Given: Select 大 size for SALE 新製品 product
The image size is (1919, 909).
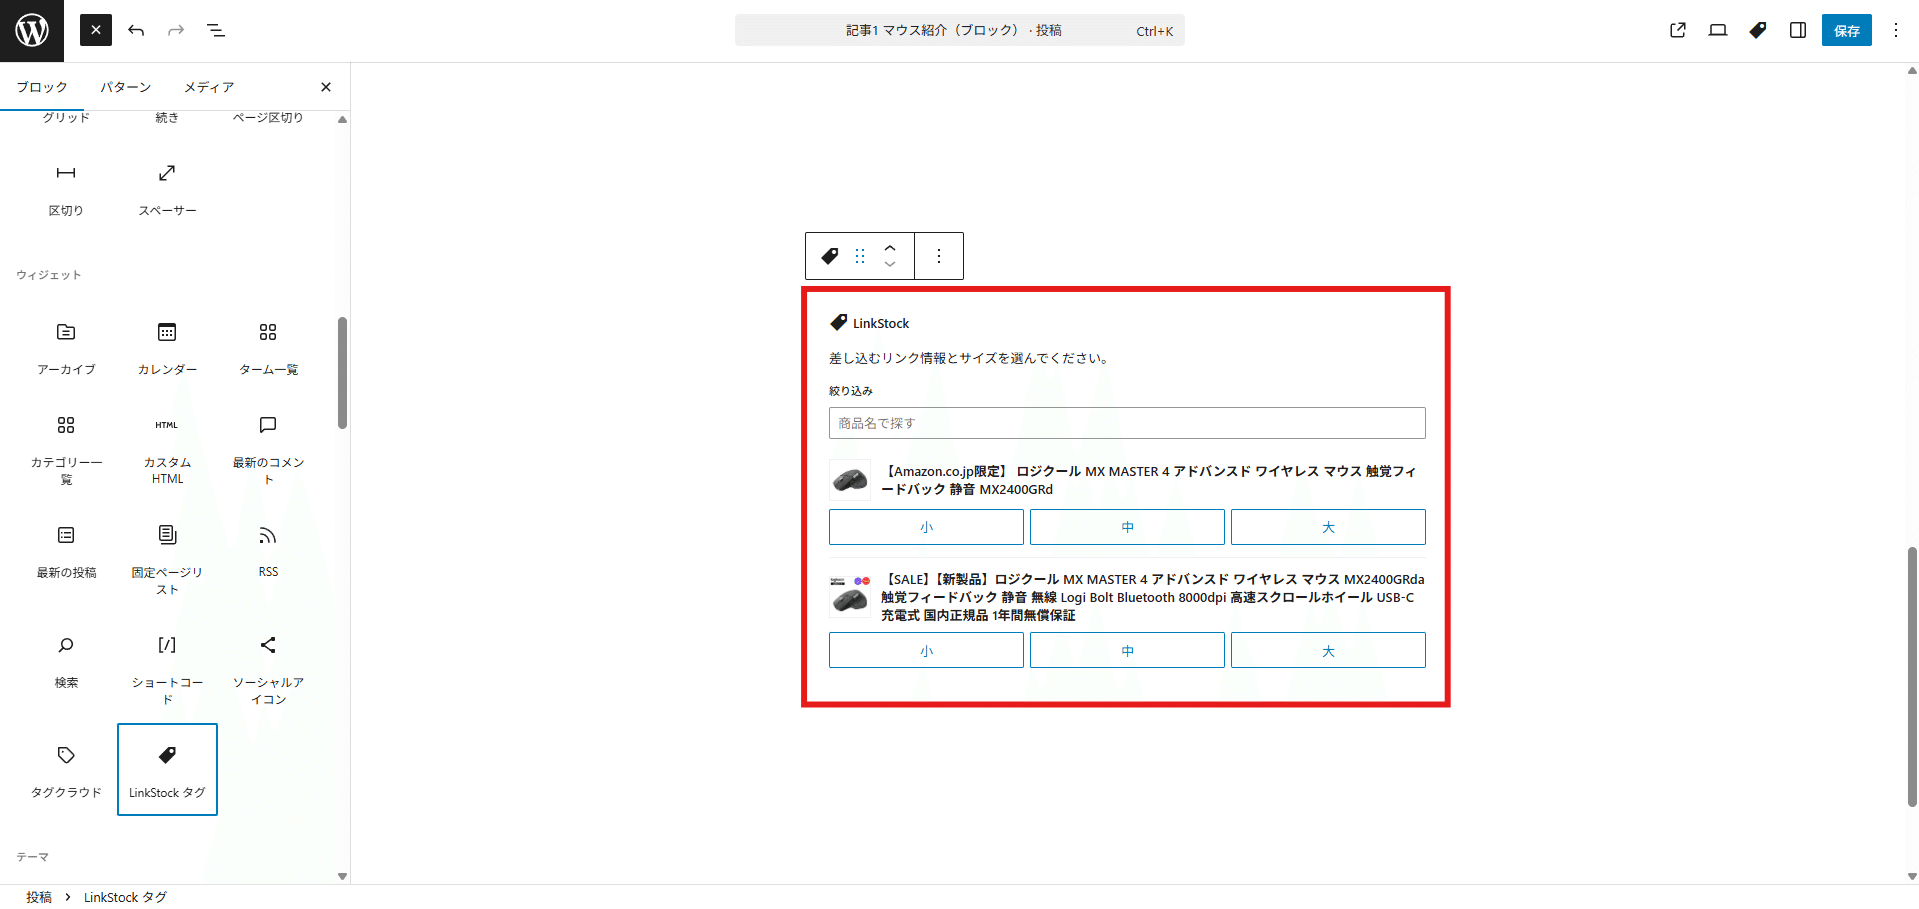Looking at the screenshot, I should point(1328,650).
